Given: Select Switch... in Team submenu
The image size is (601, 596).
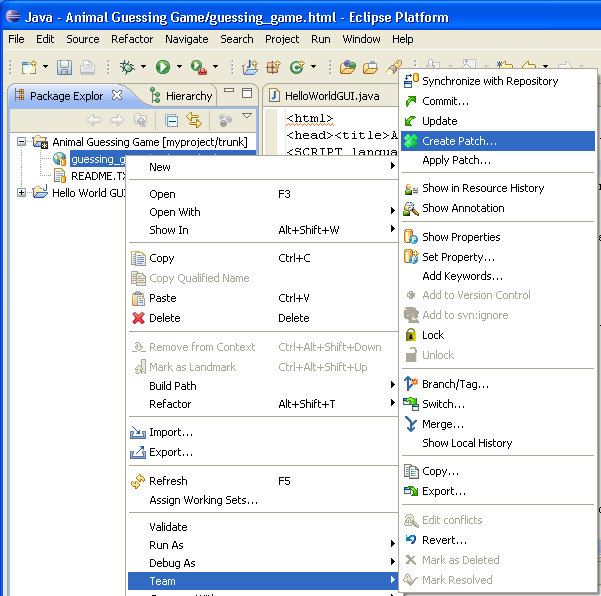Looking at the screenshot, I should (x=498, y=404).
